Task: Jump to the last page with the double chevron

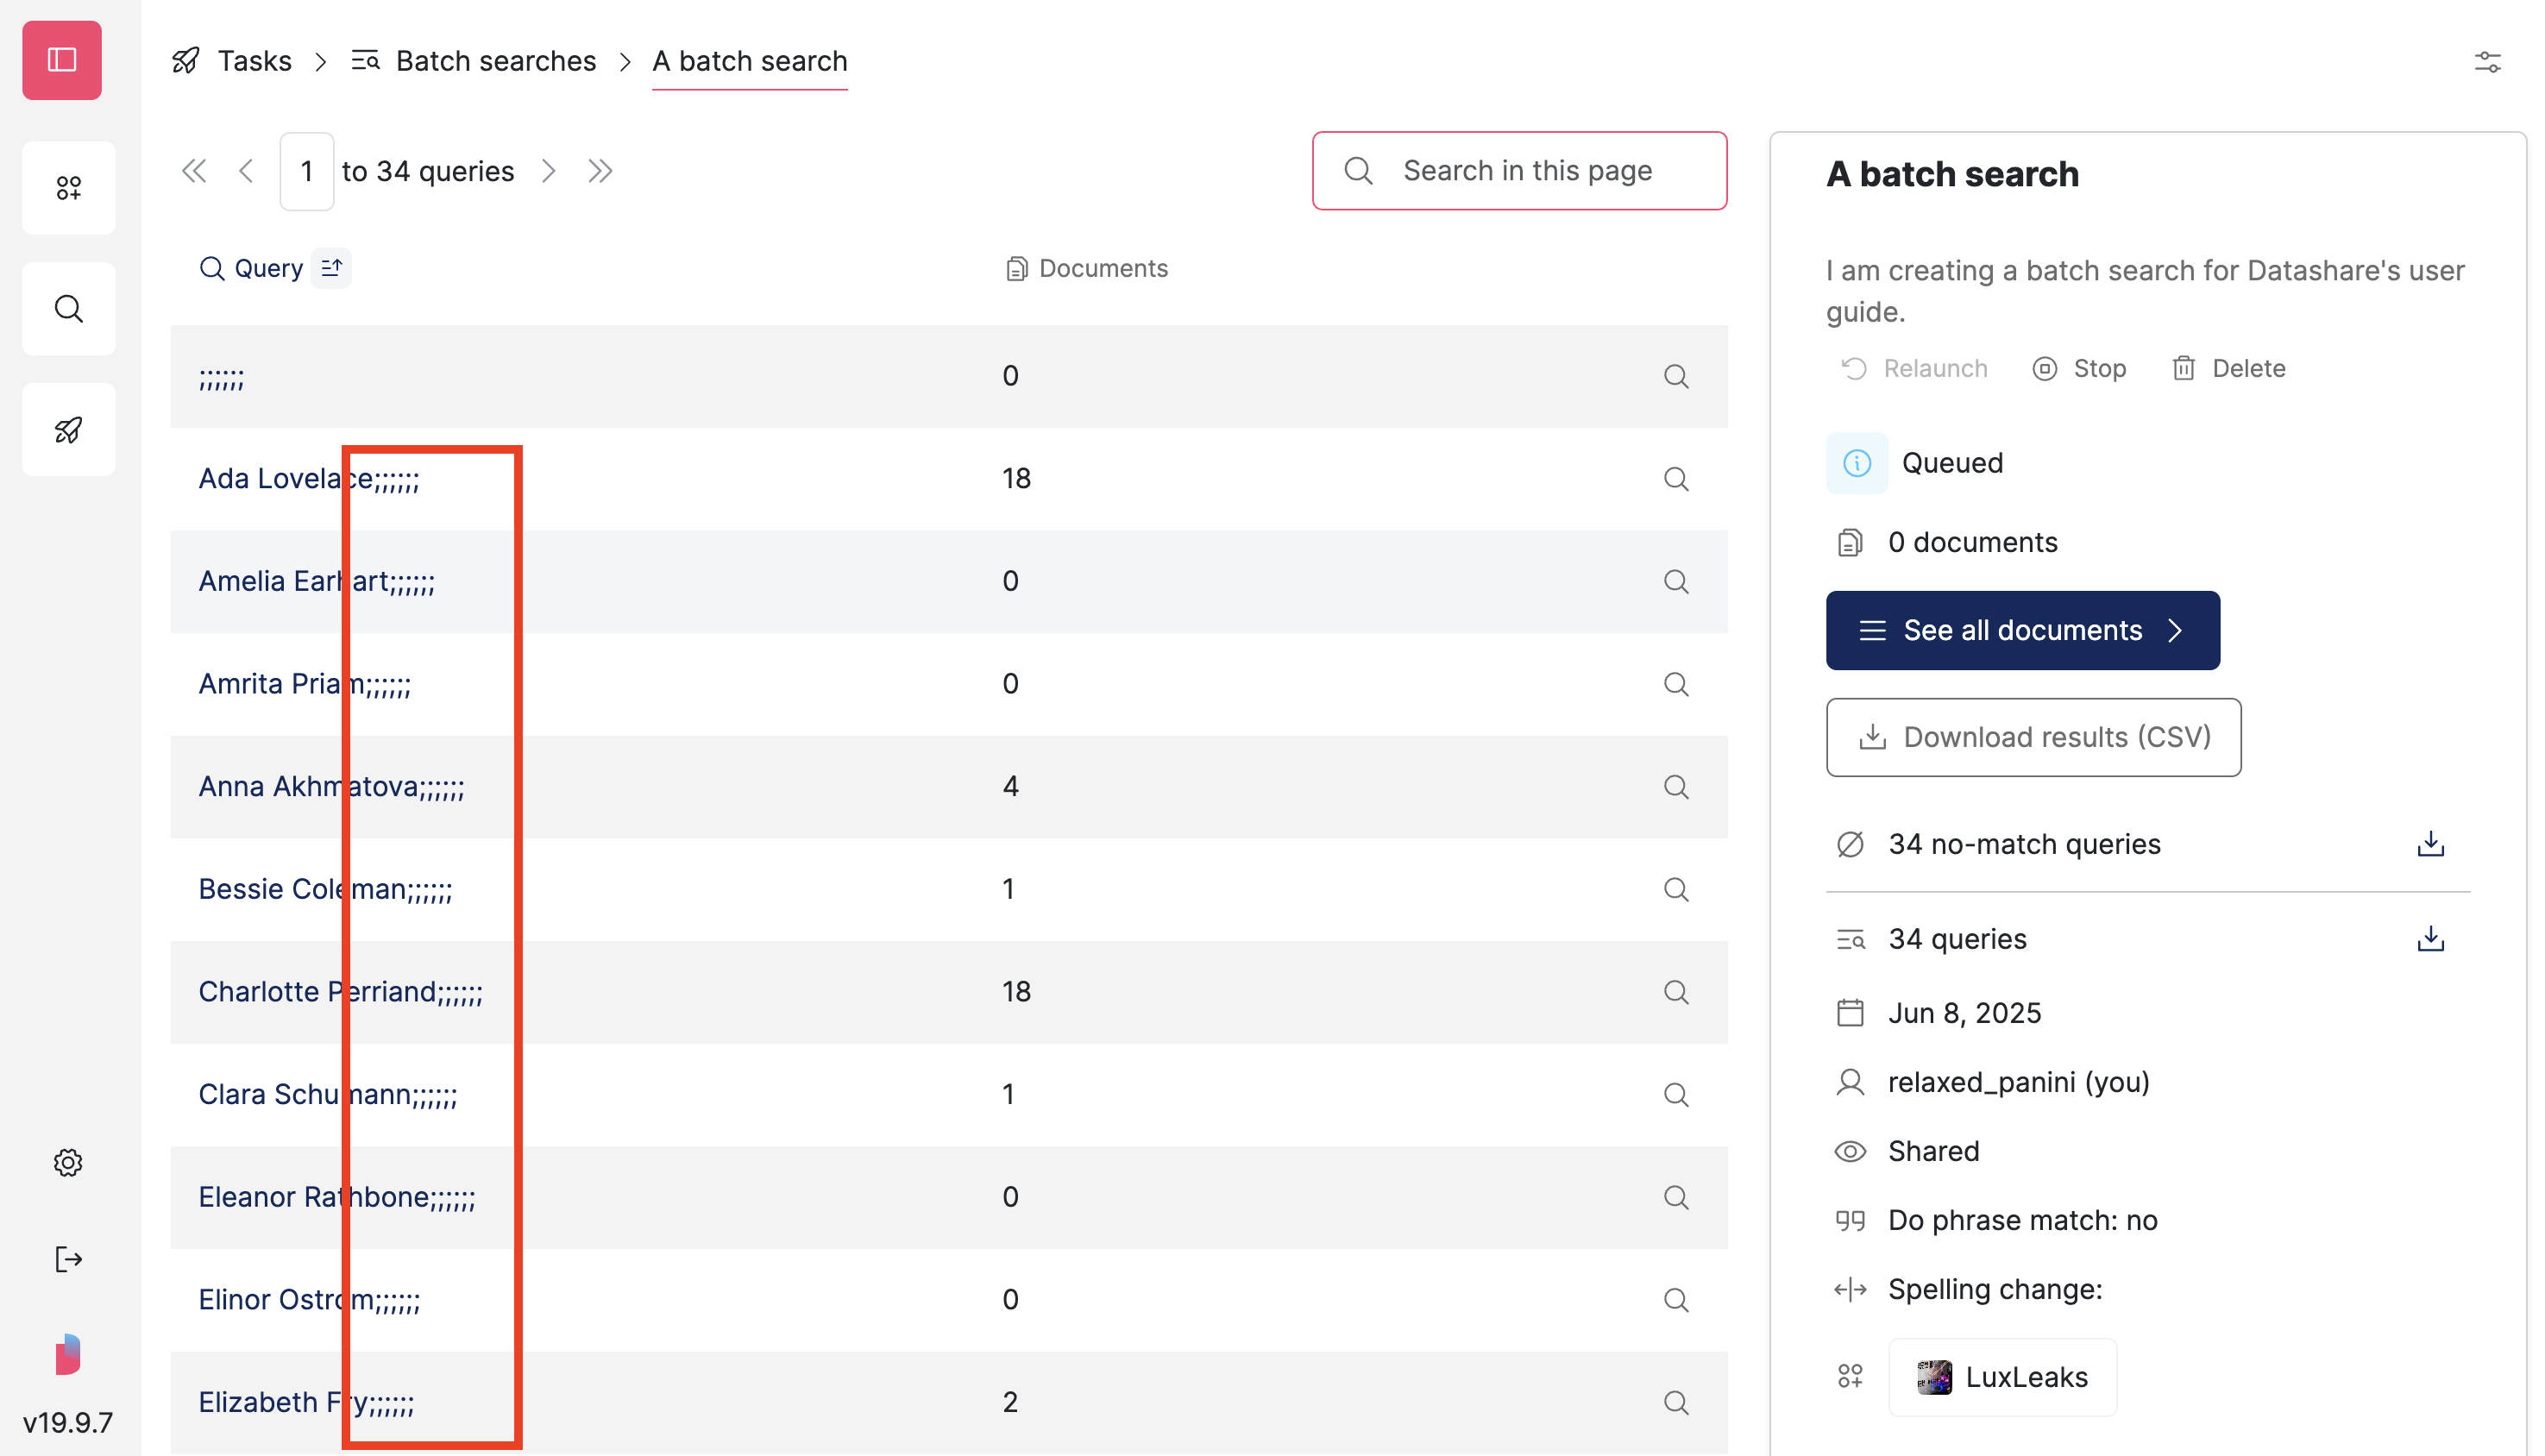Action: tap(600, 170)
